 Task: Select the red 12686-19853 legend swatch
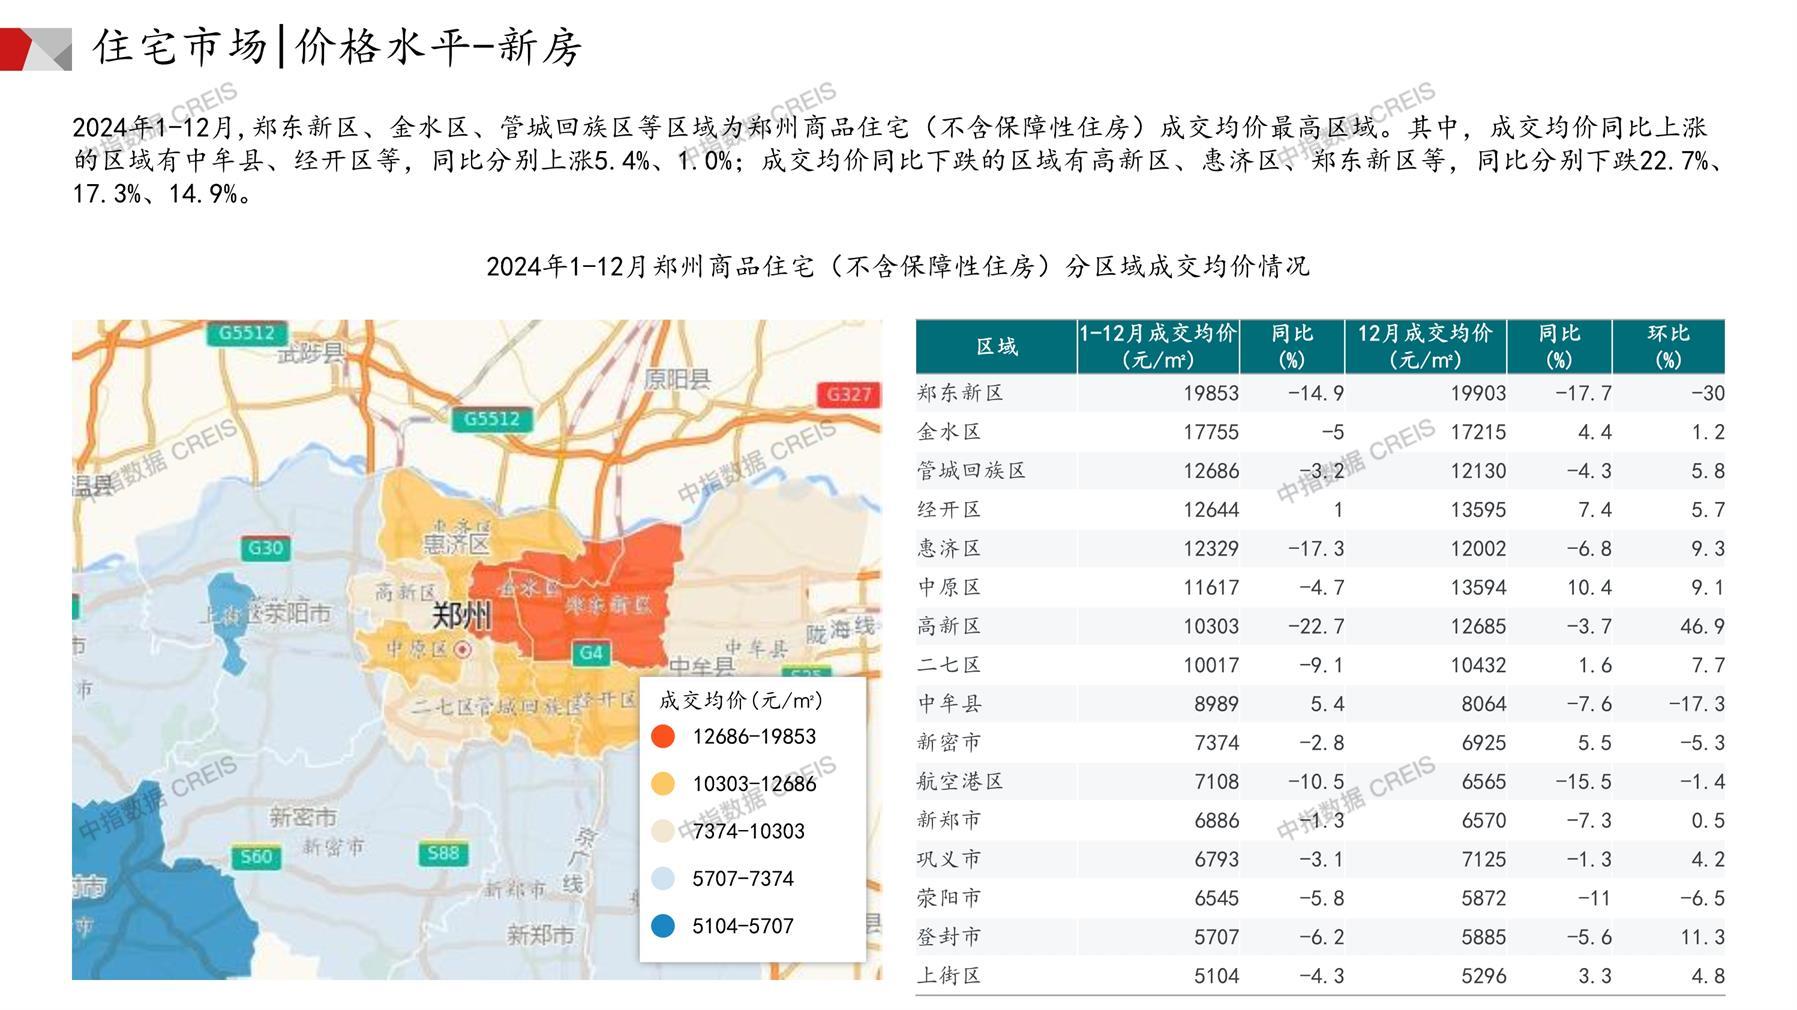662,737
